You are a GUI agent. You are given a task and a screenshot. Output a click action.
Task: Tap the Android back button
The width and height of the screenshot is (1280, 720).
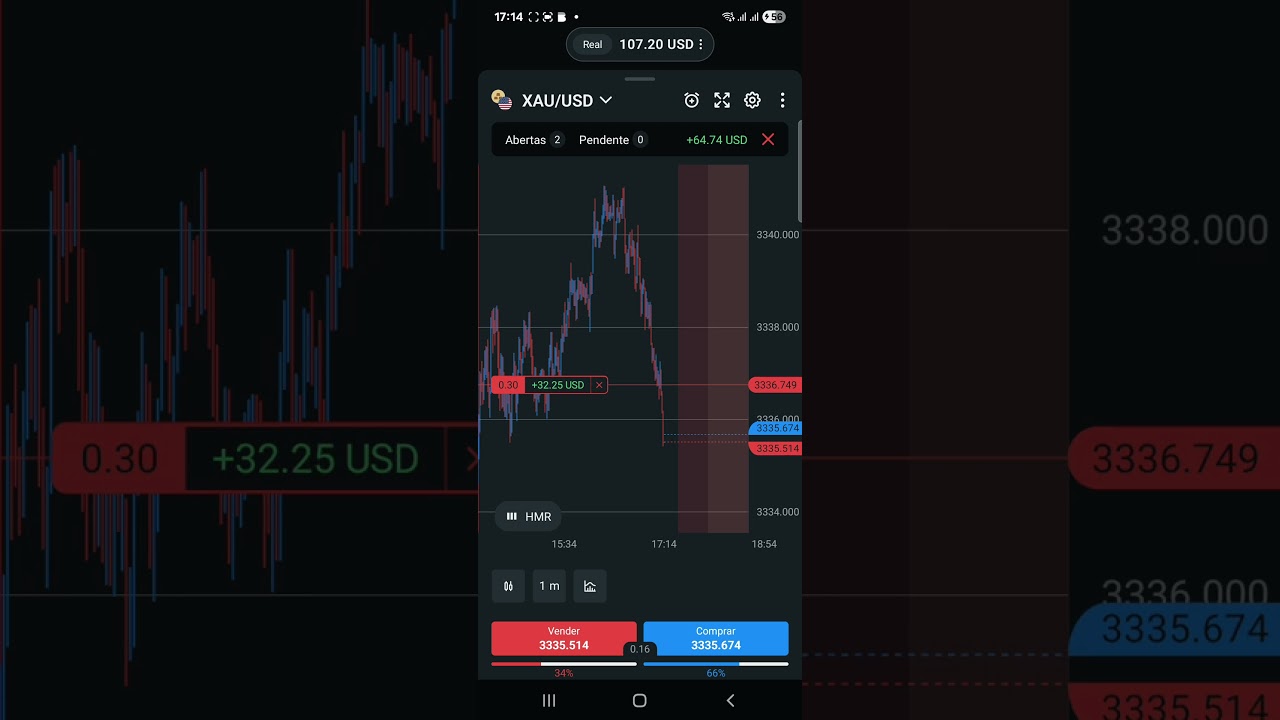pyautogui.click(x=730, y=701)
